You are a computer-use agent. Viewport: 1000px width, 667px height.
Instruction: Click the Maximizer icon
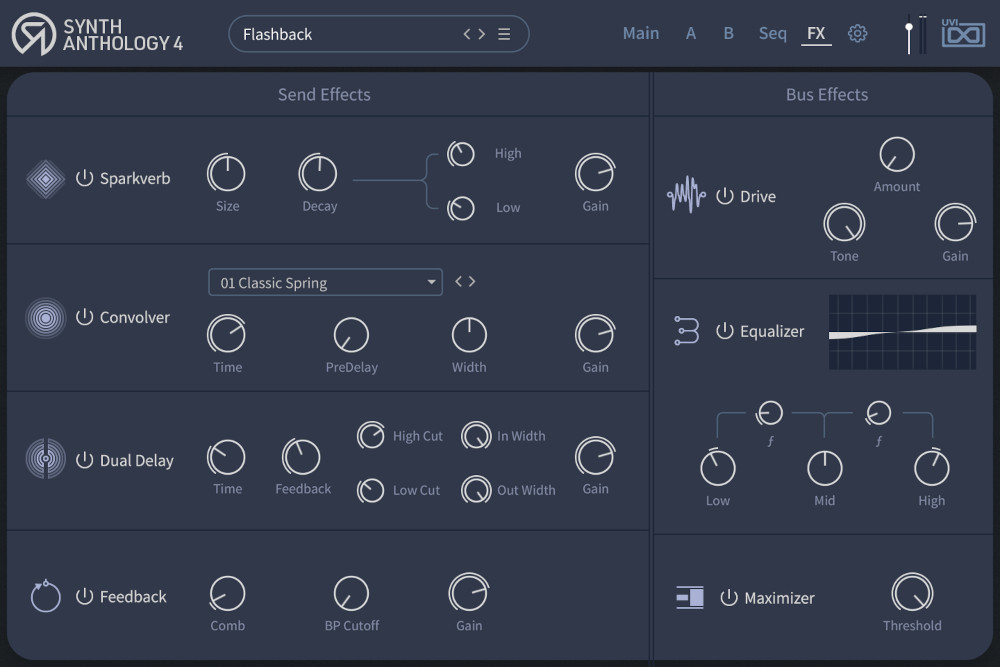690,597
